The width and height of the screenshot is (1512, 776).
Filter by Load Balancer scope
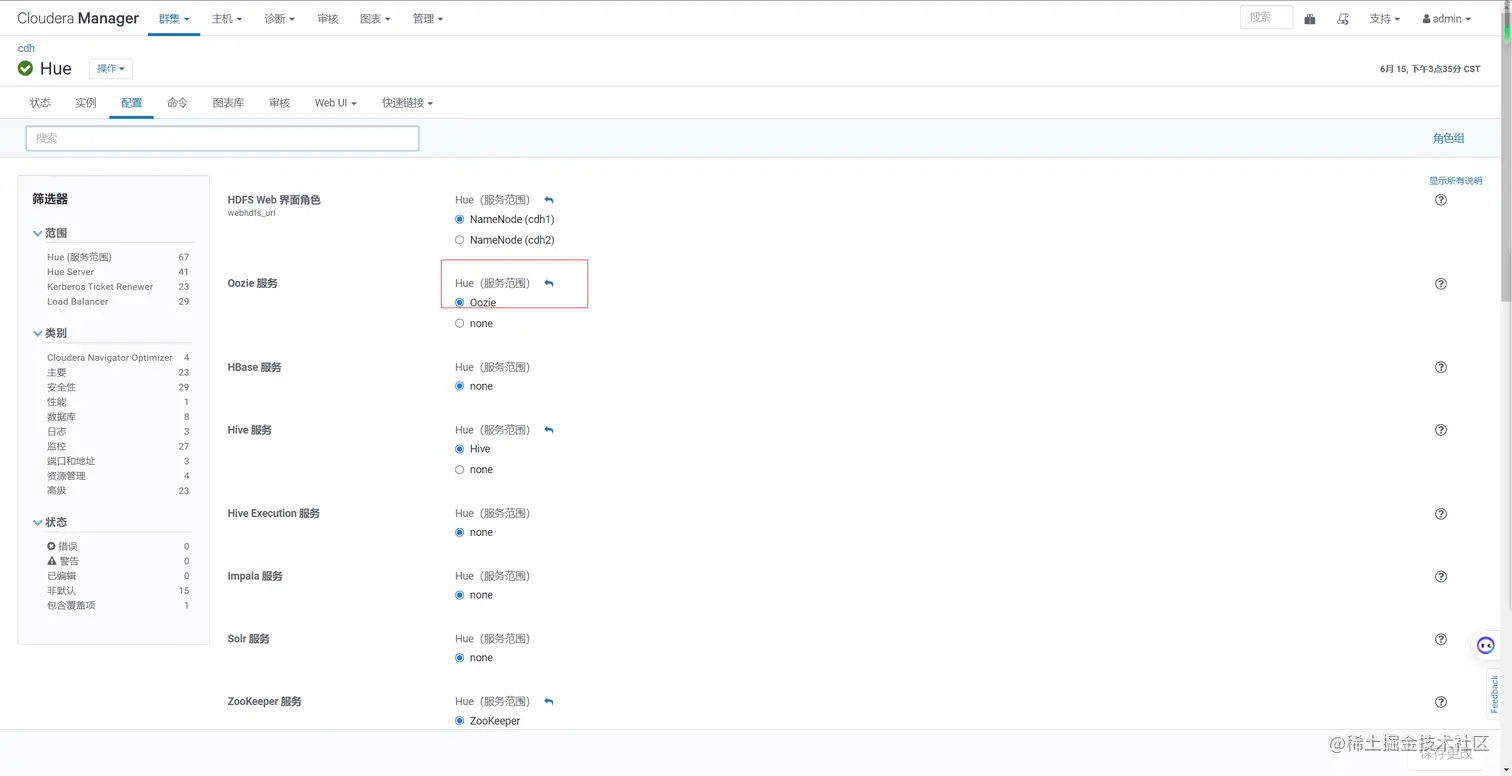(x=77, y=302)
